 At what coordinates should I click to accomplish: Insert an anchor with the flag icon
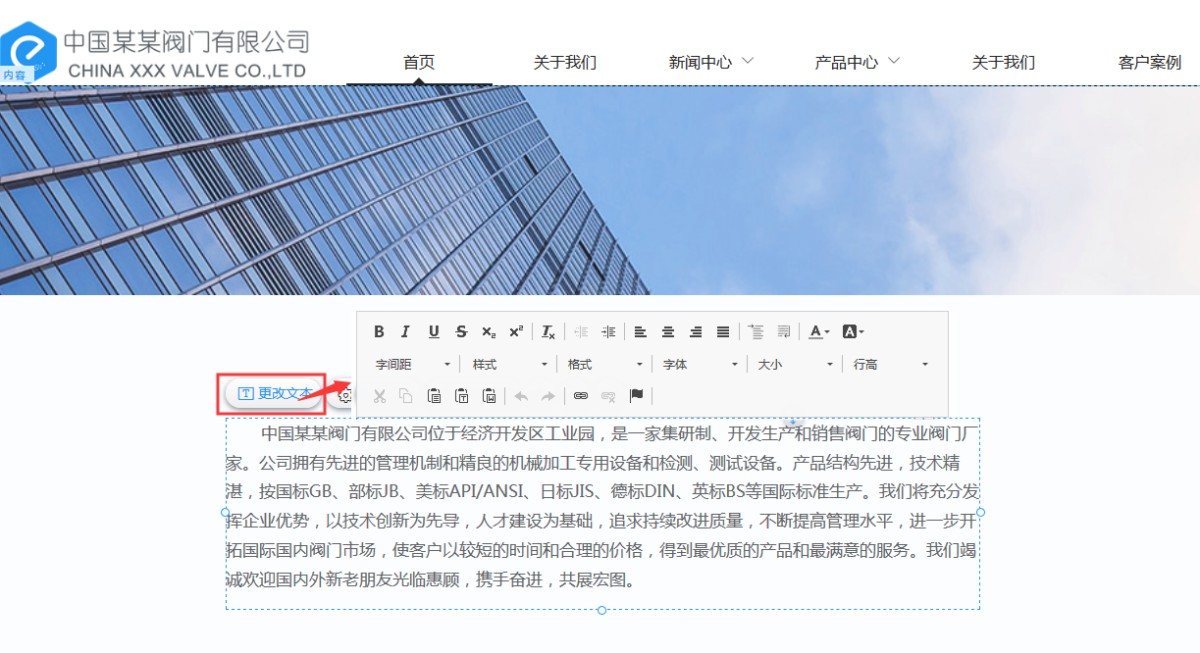point(636,396)
